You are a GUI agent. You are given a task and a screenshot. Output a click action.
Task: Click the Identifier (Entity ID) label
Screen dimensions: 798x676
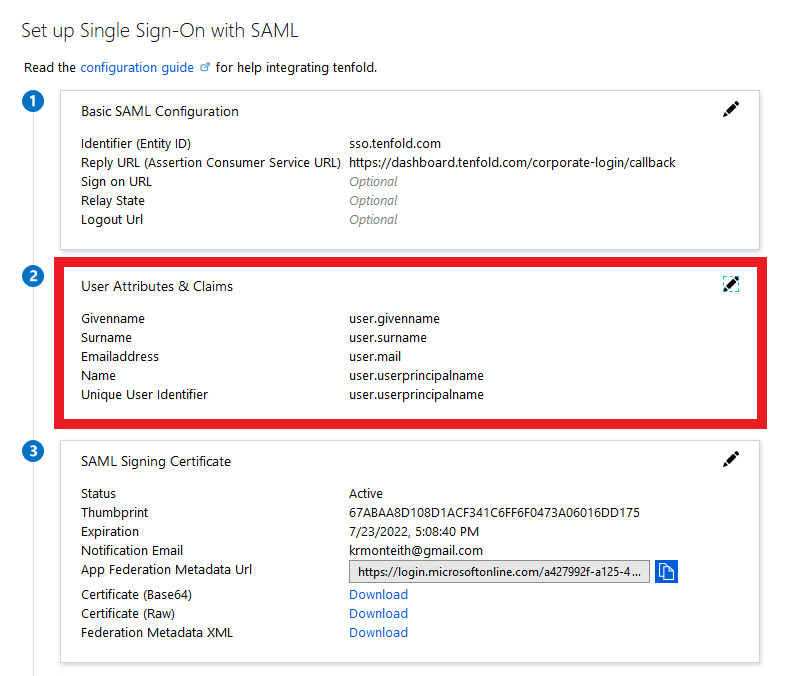[x=136, y=144]
